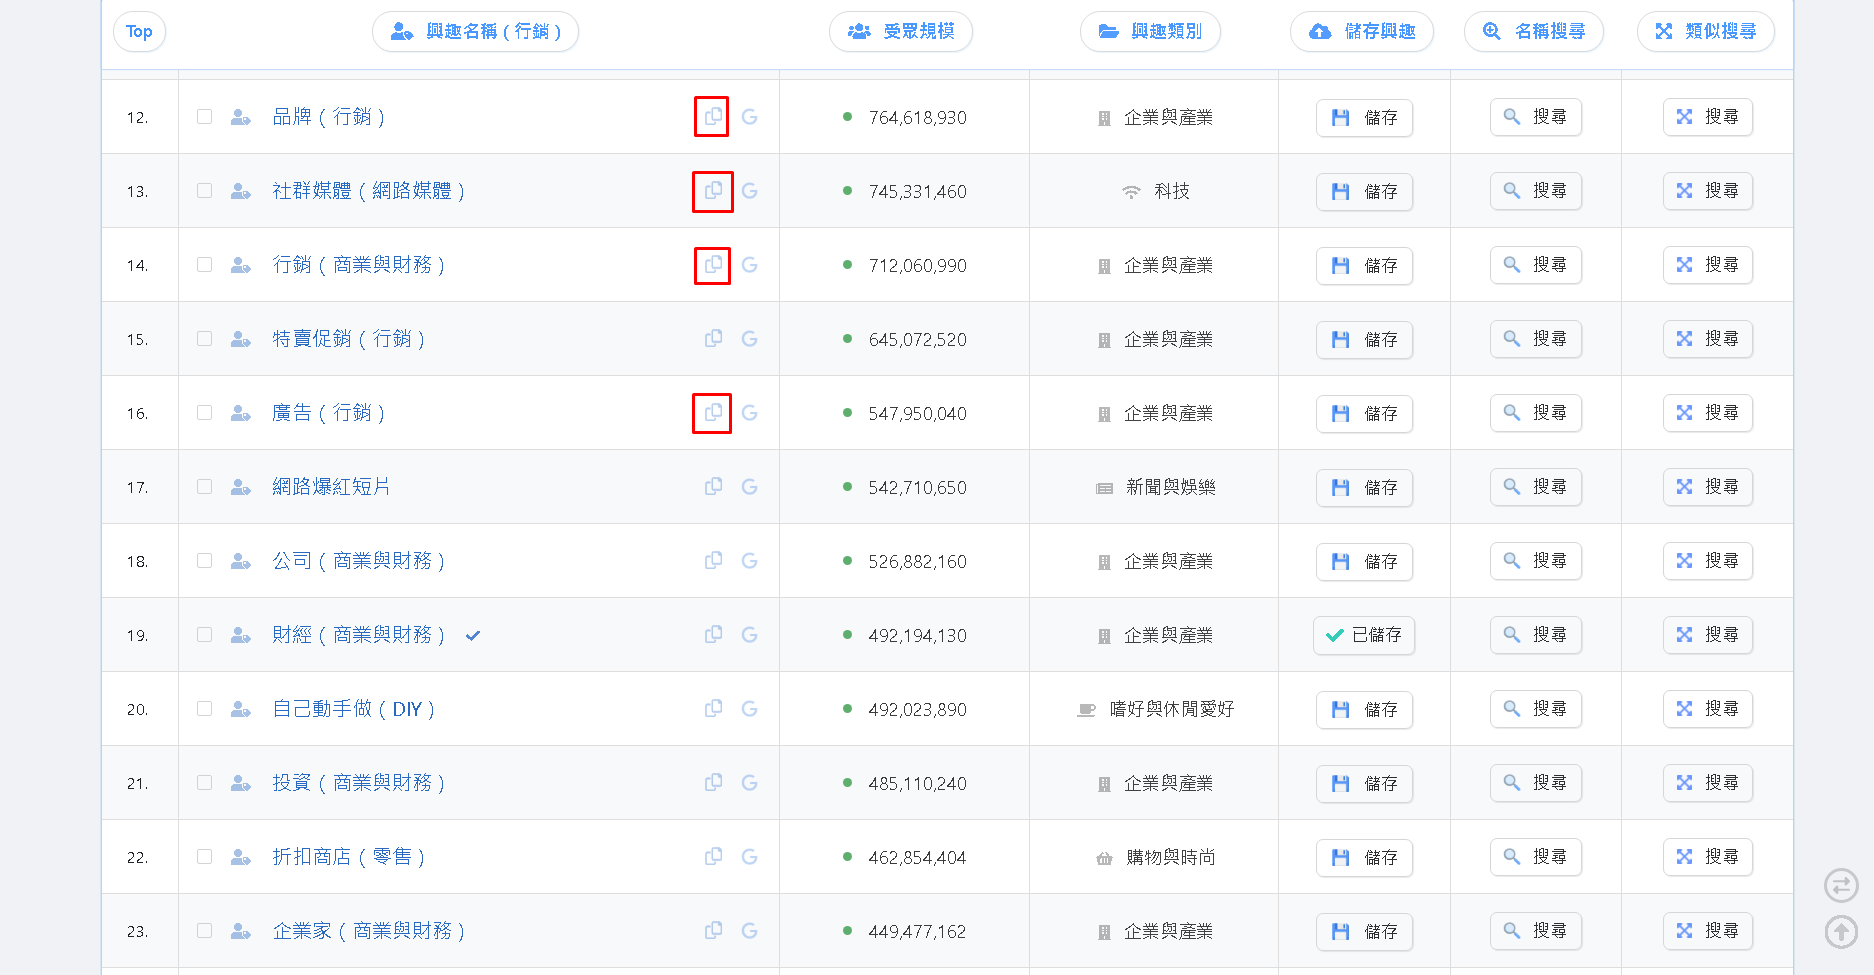Copy the 品牌（行銷）interest name
The height and width of the screenshot is (975, 1874).
click(713, 117)
